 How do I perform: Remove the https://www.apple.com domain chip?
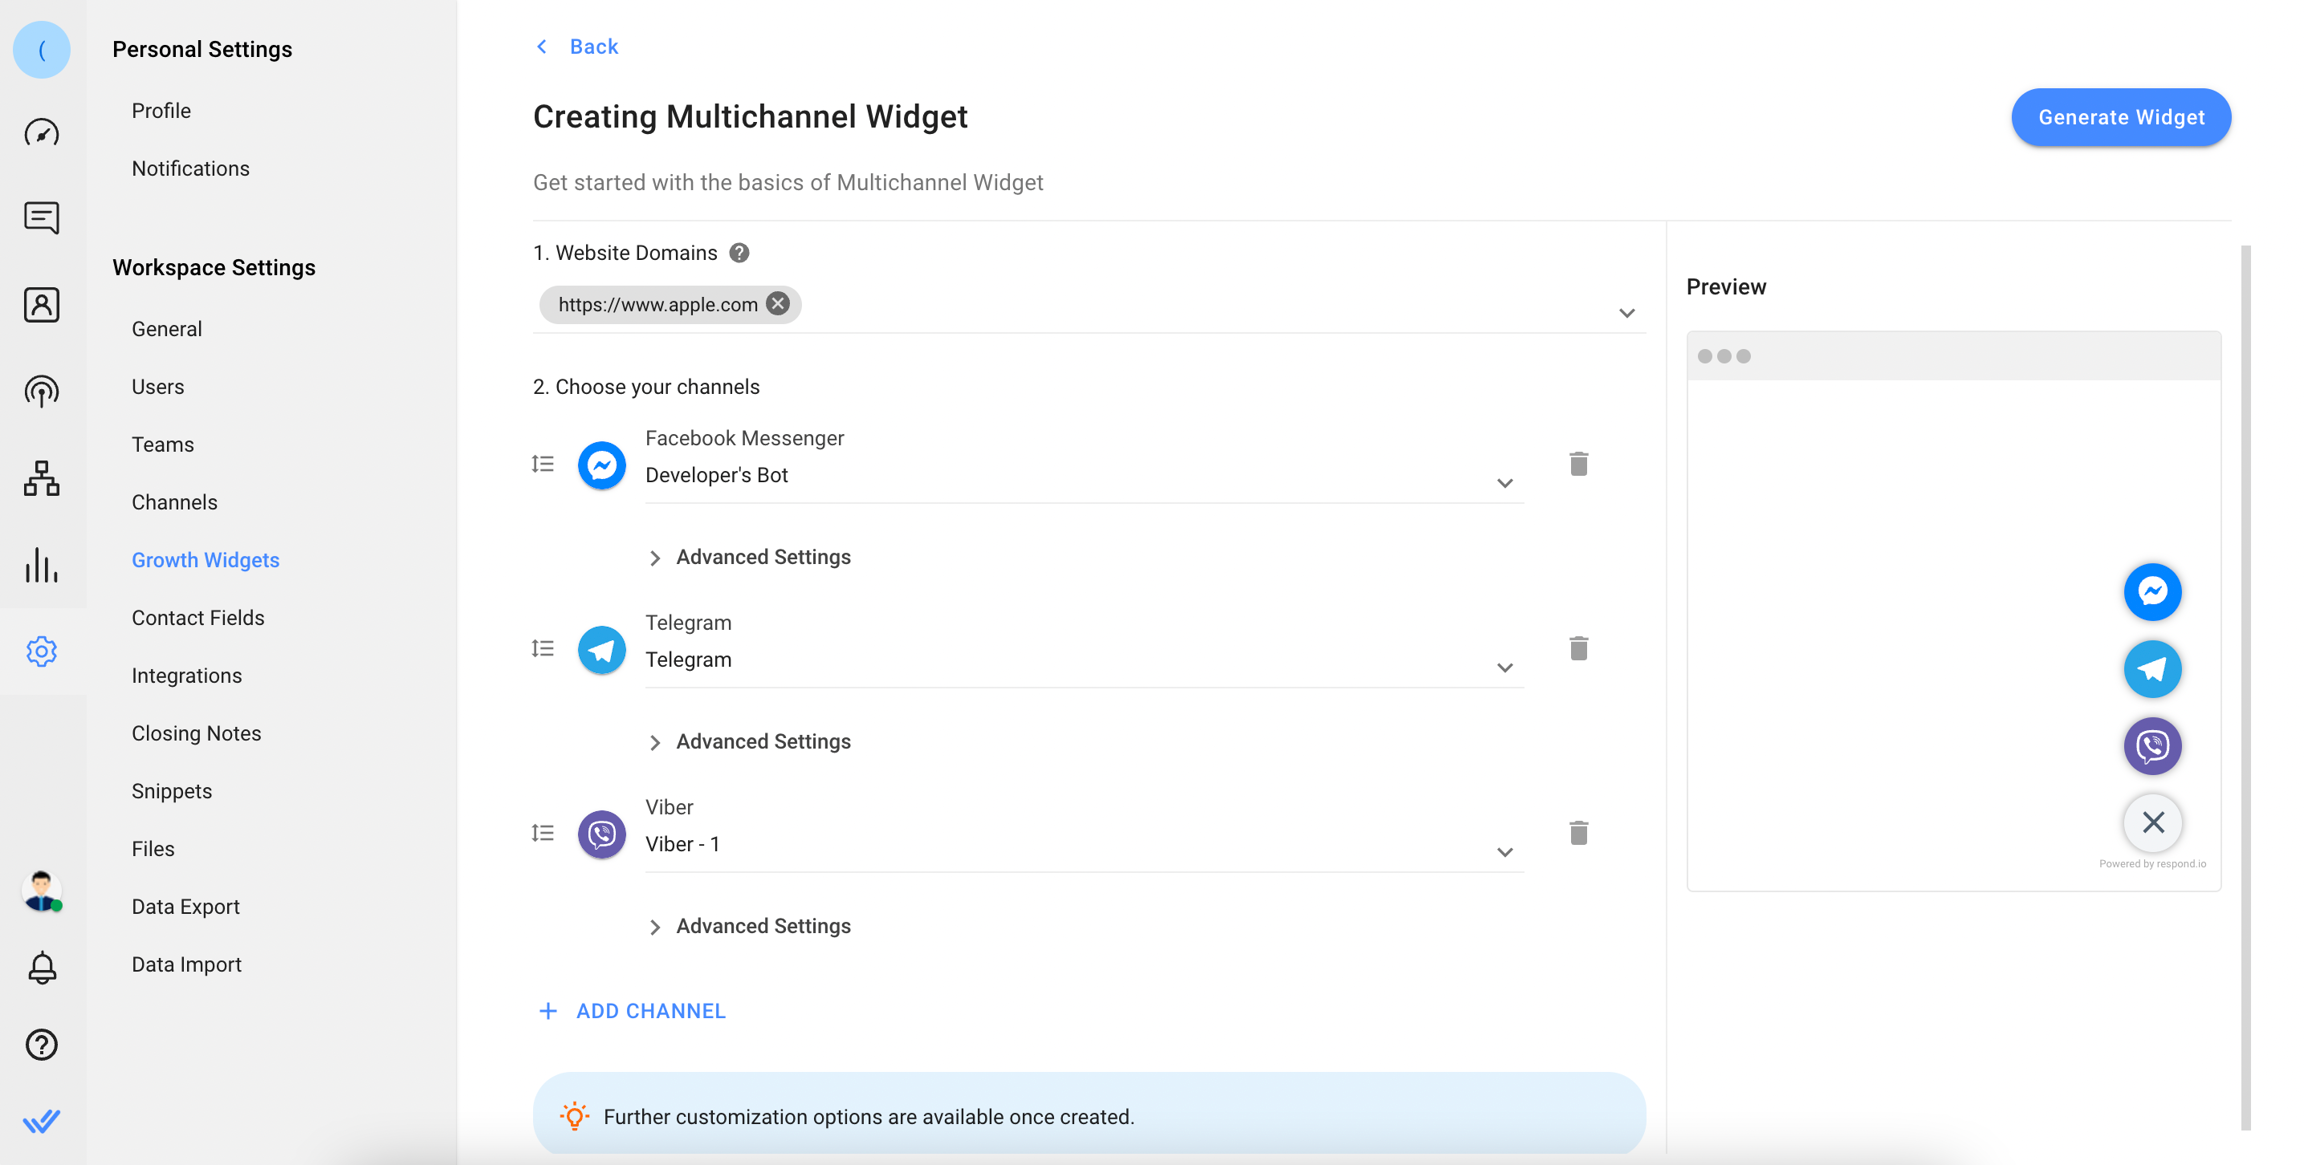coord(778,304)
